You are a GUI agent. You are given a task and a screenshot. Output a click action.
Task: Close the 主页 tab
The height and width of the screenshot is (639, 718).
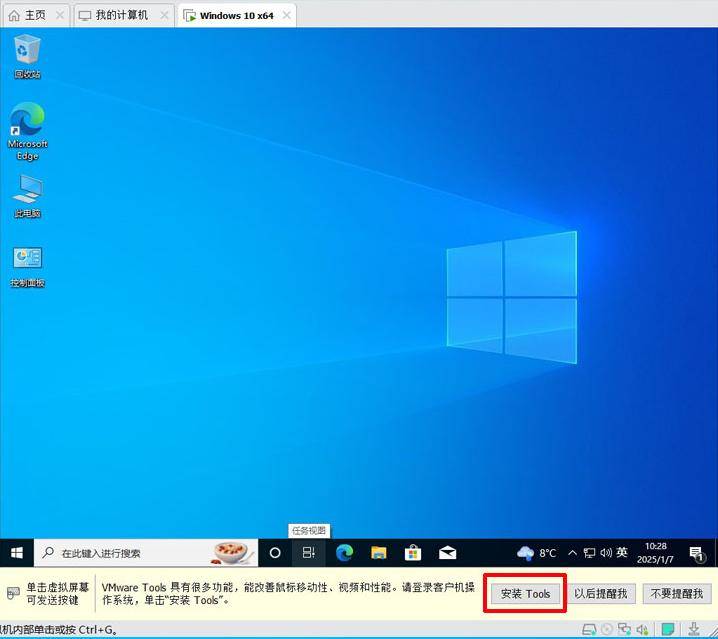point(60,15)
